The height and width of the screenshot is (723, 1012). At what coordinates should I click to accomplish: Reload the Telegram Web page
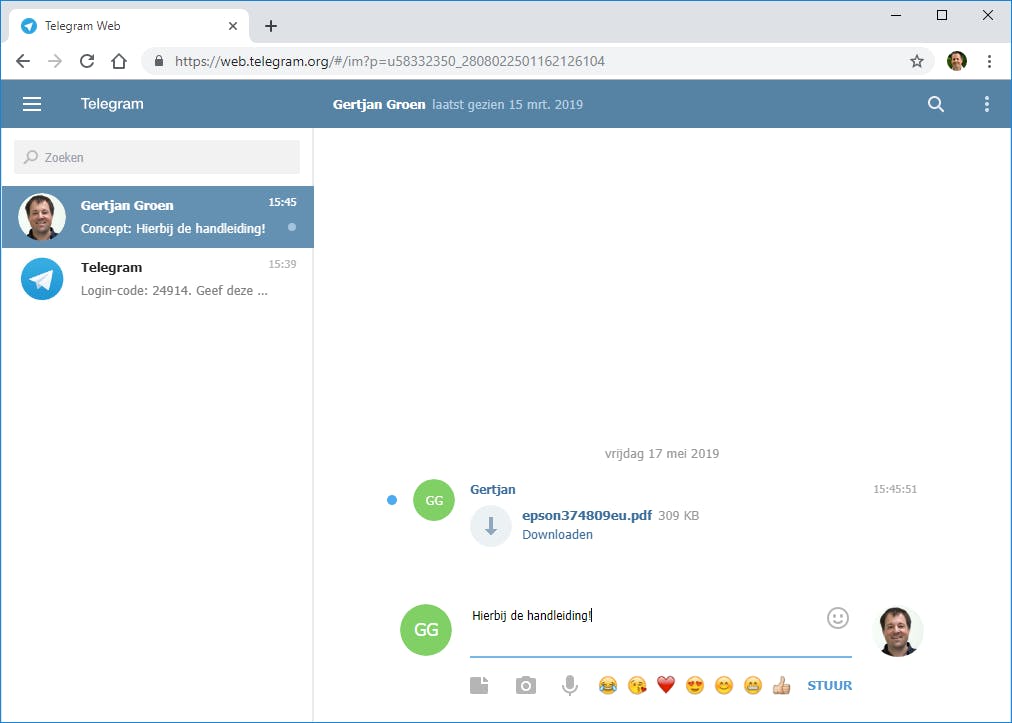pyautogui.click(x=87, y=61)
